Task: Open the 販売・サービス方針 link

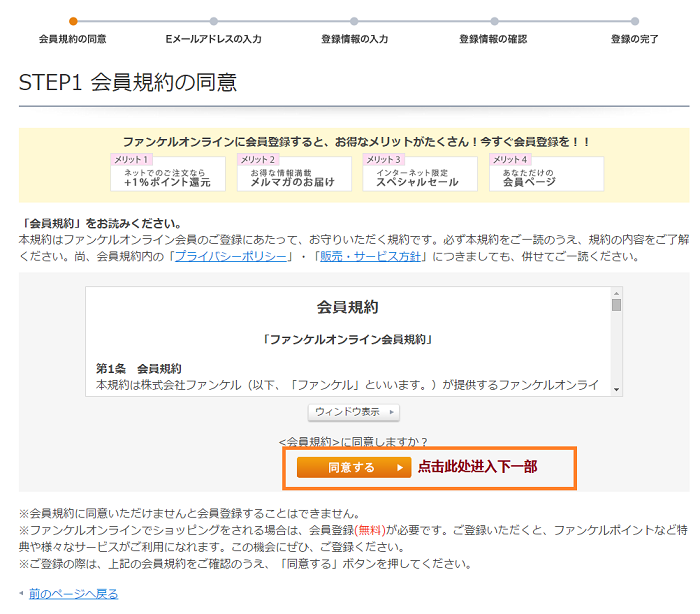Action: click(372, 257)
